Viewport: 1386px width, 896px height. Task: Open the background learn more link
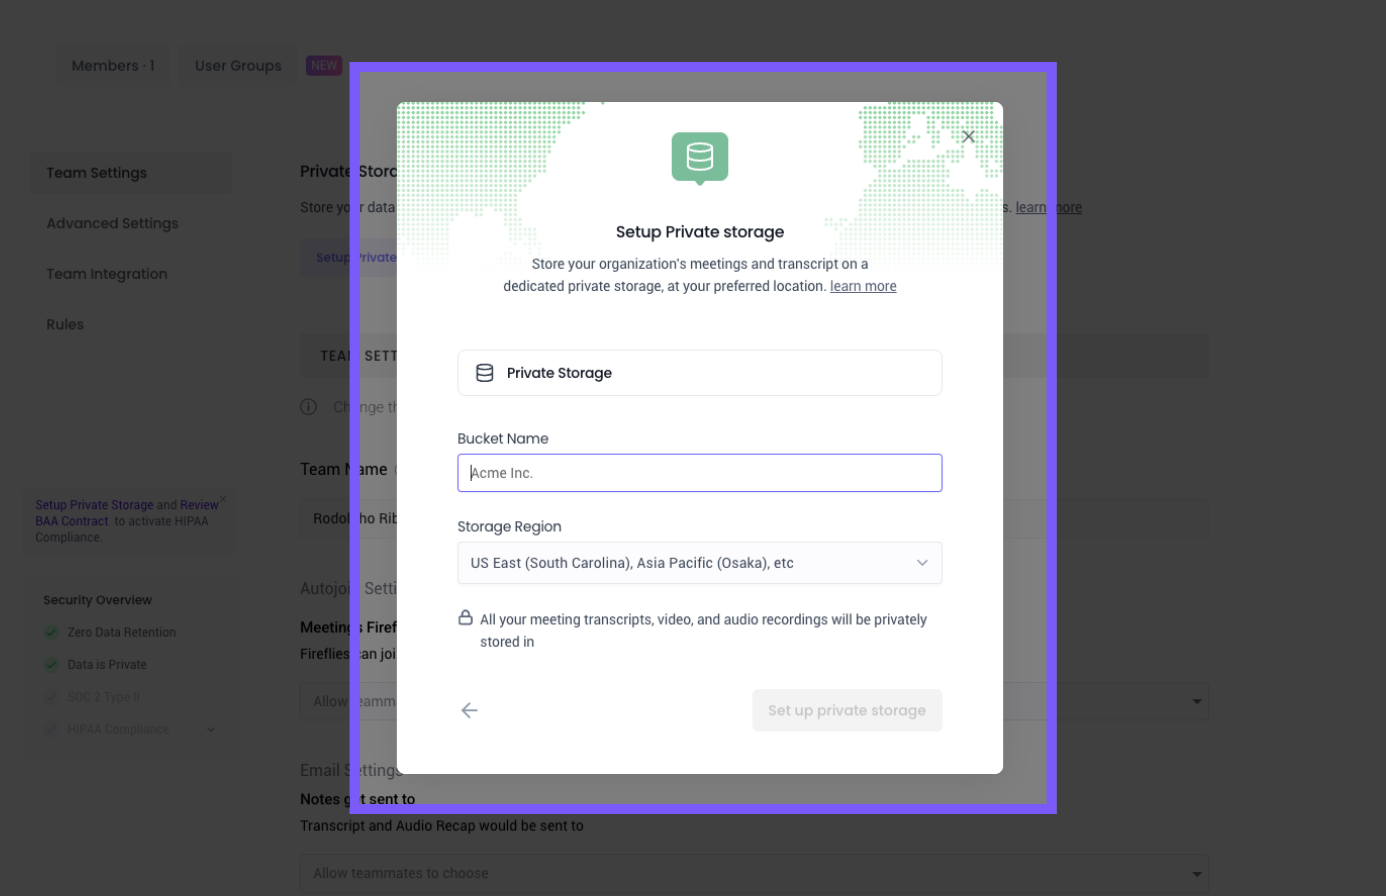coord(1049,207)
